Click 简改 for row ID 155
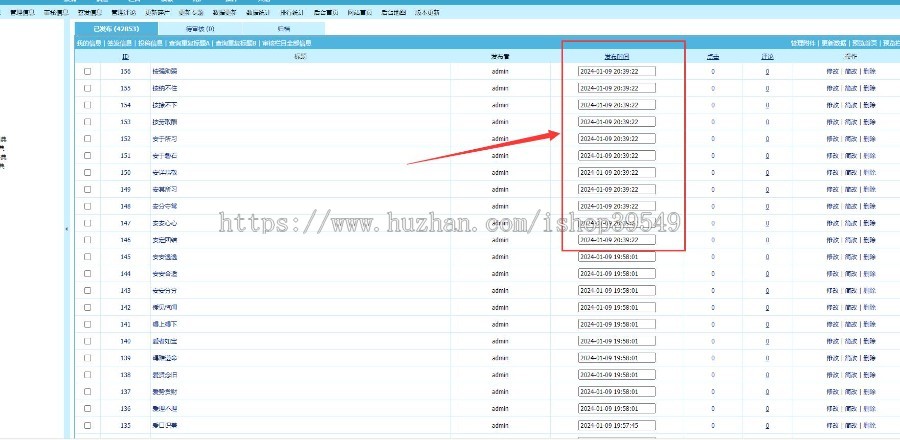 (x=851, y=88)
